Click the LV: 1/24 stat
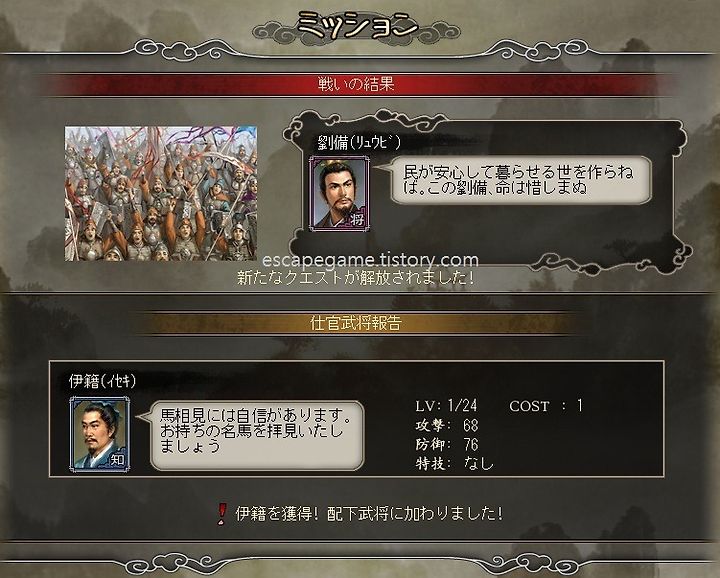720x578 pixels. coord(446,405)
